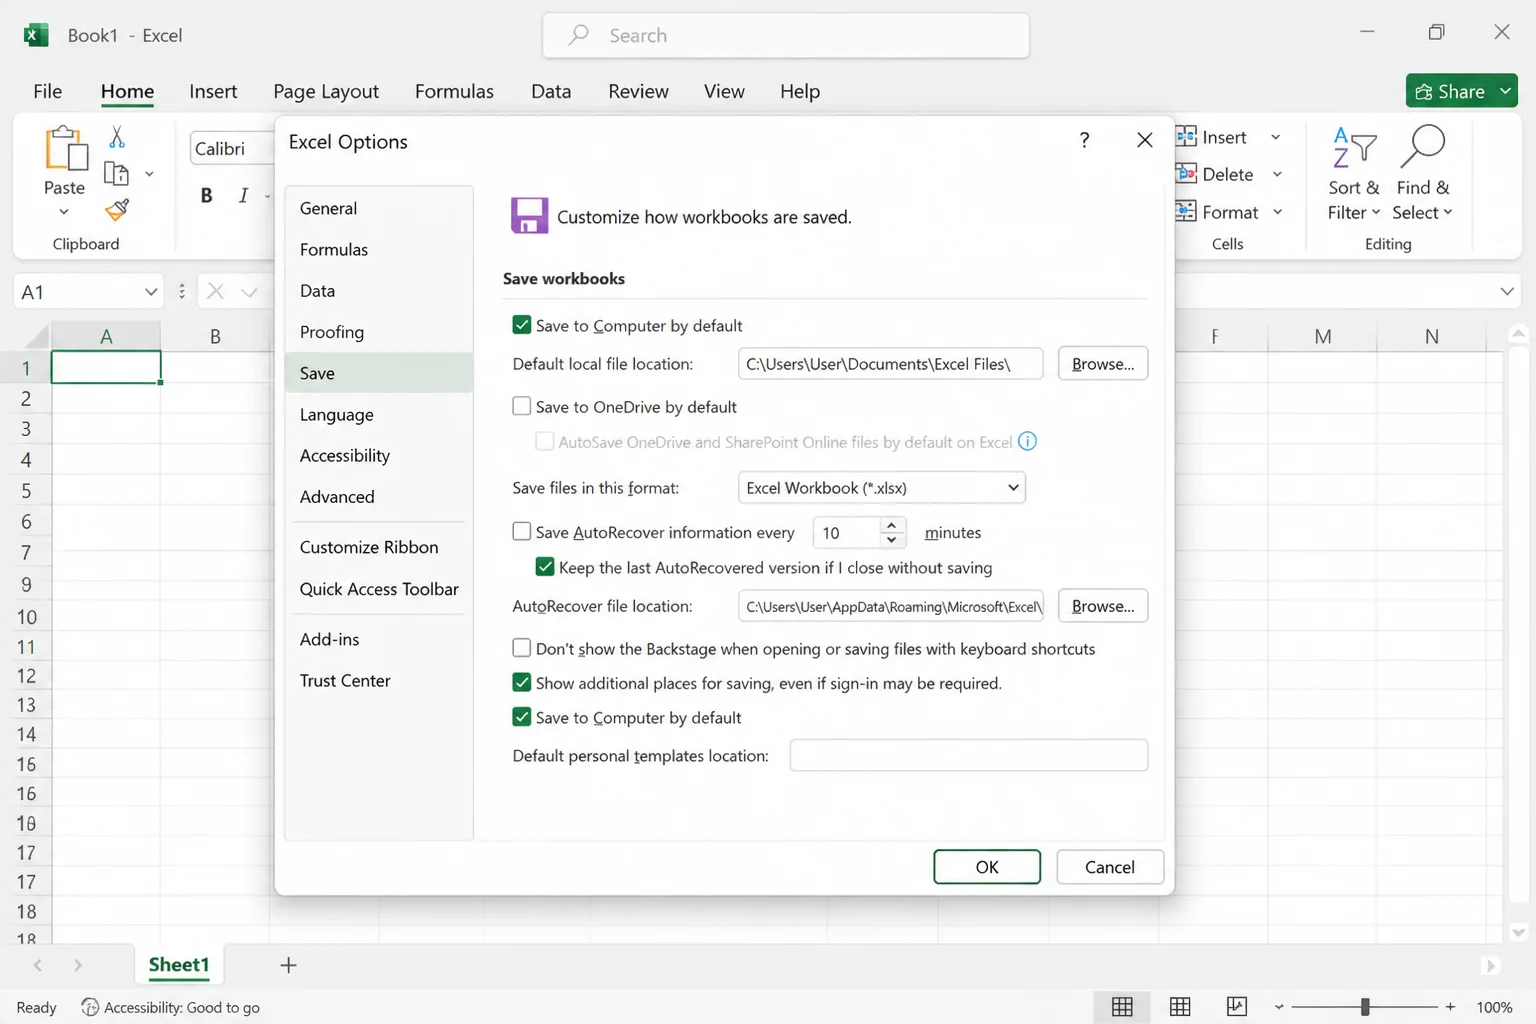Switch to Normal view in status bar
1536x1024 pixels.
point(1122,1007)
